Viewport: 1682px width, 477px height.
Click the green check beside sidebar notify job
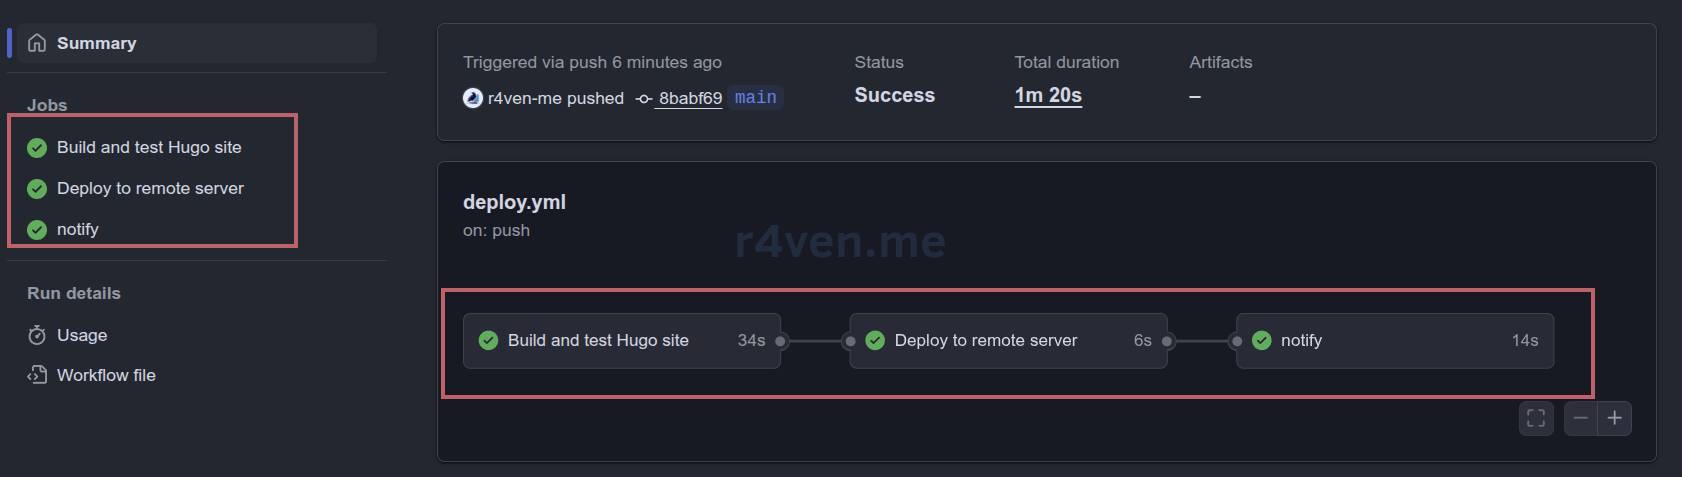[x=37, y=230]
